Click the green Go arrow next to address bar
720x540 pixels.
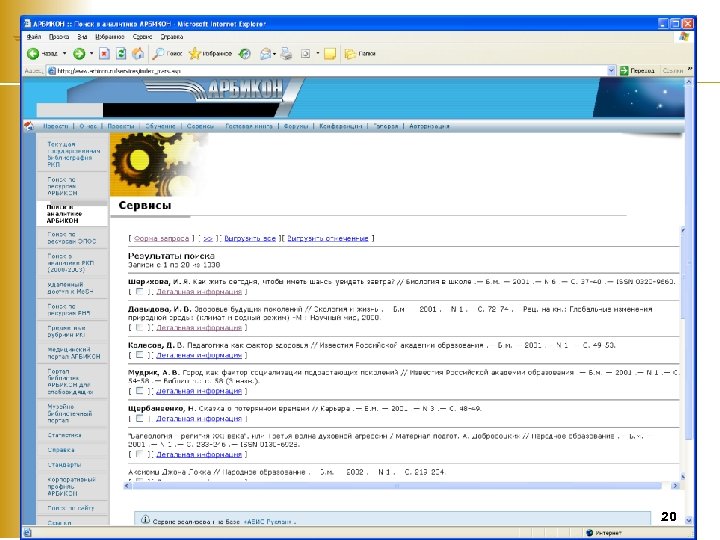pyautogui.click(x=624, y=71)
